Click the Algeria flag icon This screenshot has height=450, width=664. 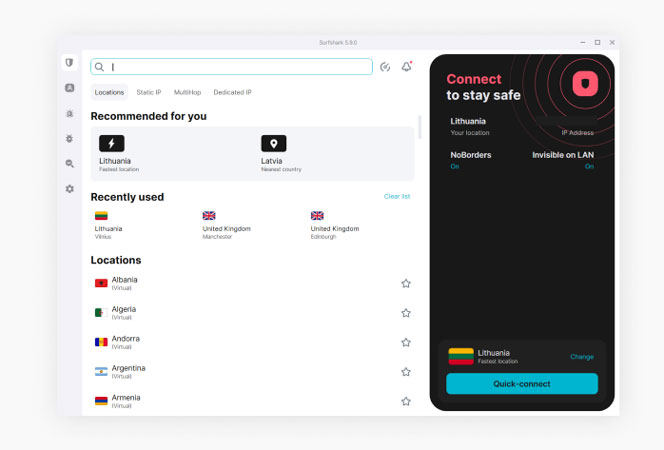pos(100,313)
